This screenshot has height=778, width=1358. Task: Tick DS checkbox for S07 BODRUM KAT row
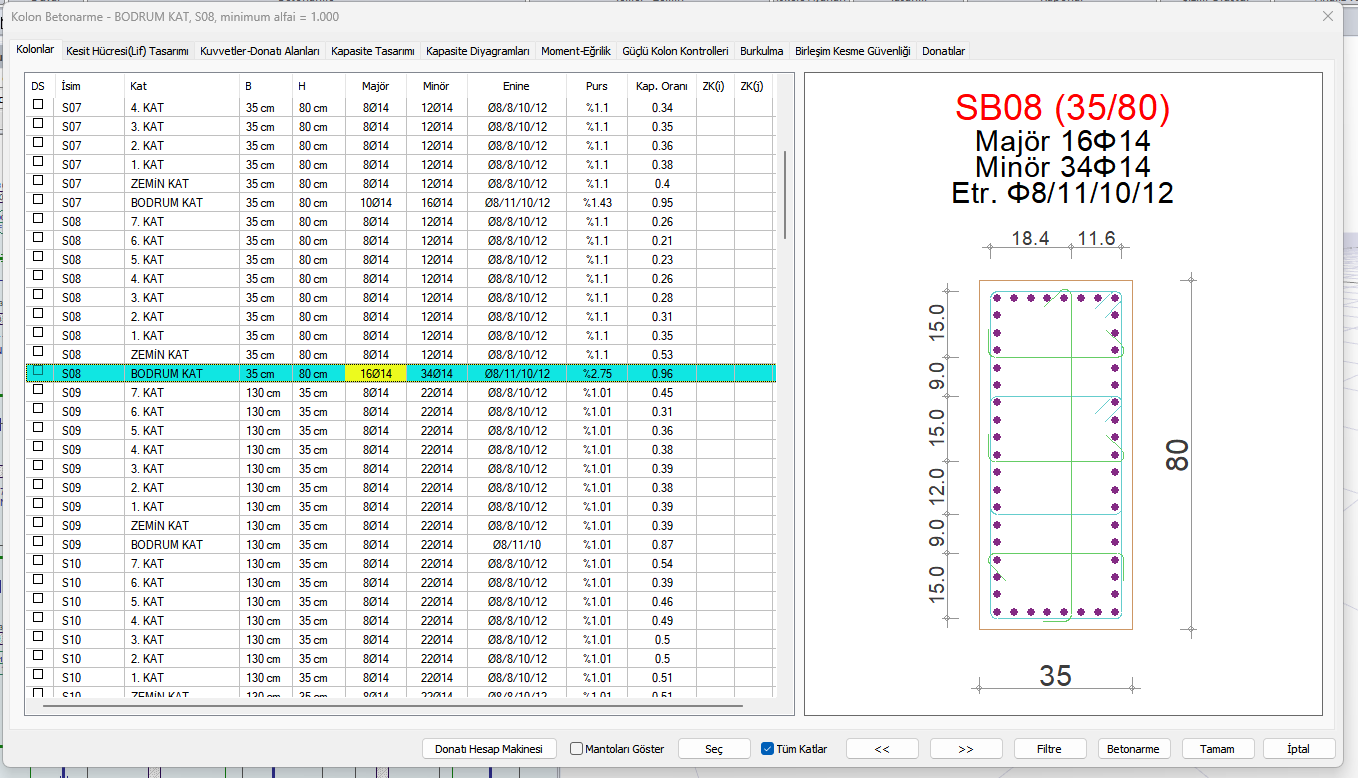click(39, 199)
